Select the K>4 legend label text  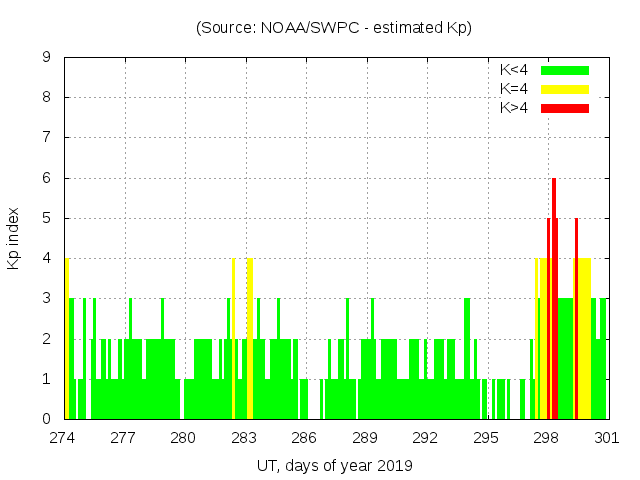coord(514,108)
